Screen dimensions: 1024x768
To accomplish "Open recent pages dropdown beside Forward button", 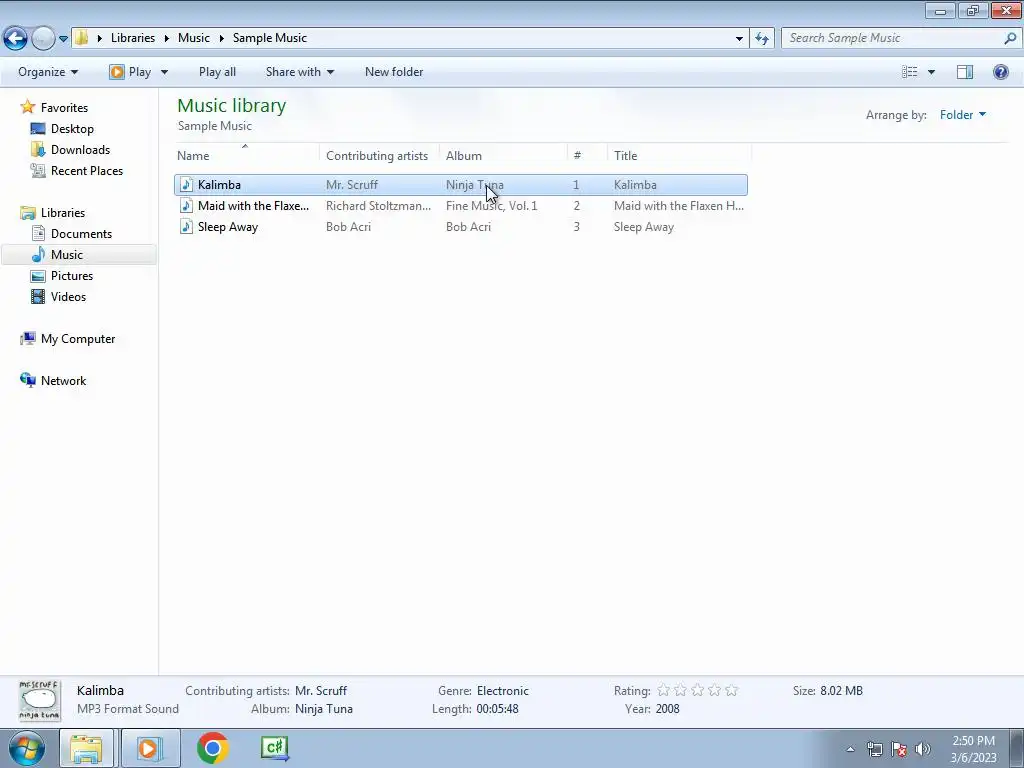I will [x=63, y=39].
